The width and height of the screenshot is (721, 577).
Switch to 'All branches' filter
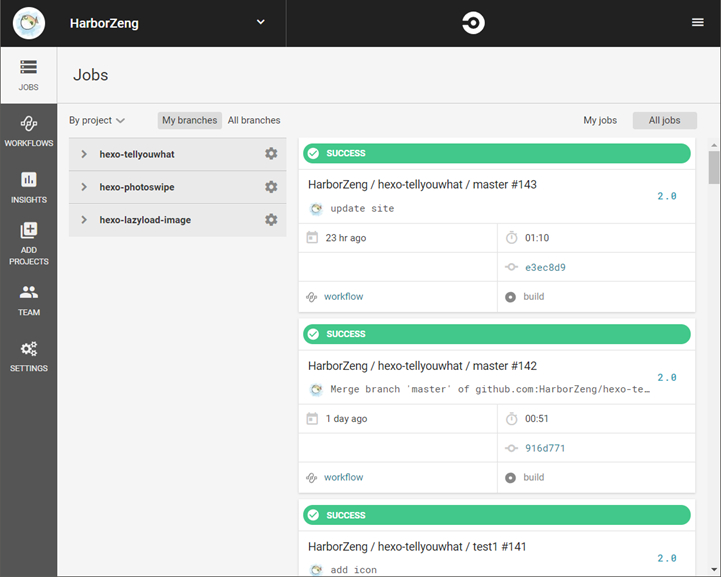click(x=254, y=120)
